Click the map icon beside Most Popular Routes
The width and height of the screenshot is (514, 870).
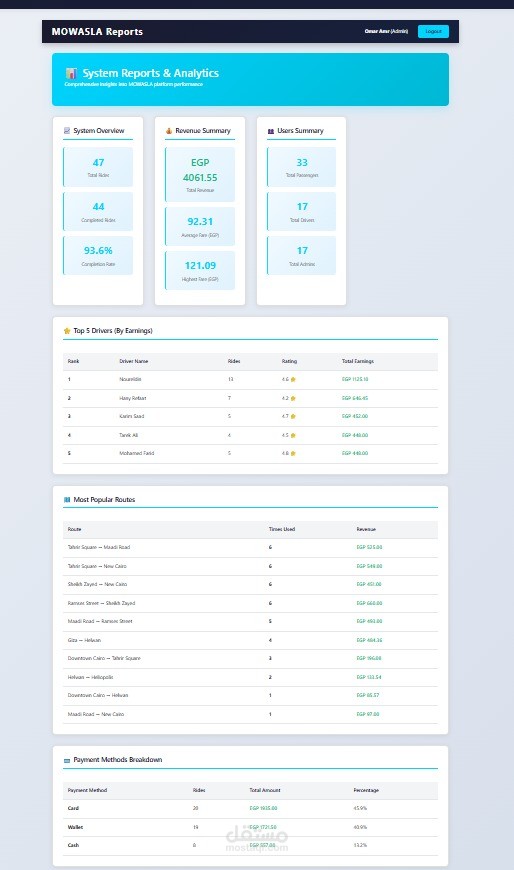(67, 499)
